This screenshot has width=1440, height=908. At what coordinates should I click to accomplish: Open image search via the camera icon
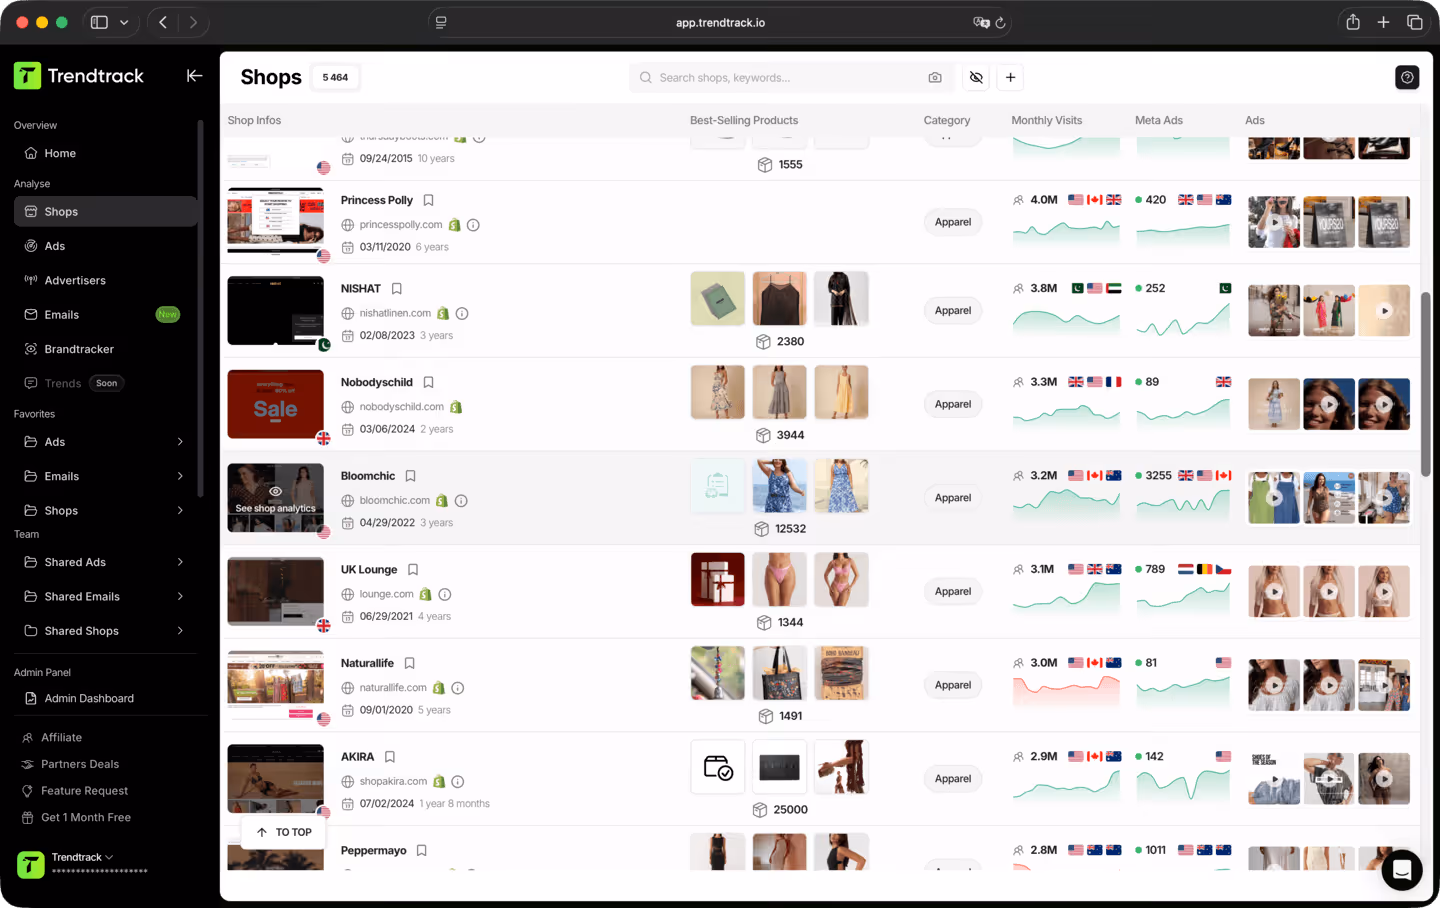tap(934, 77)
